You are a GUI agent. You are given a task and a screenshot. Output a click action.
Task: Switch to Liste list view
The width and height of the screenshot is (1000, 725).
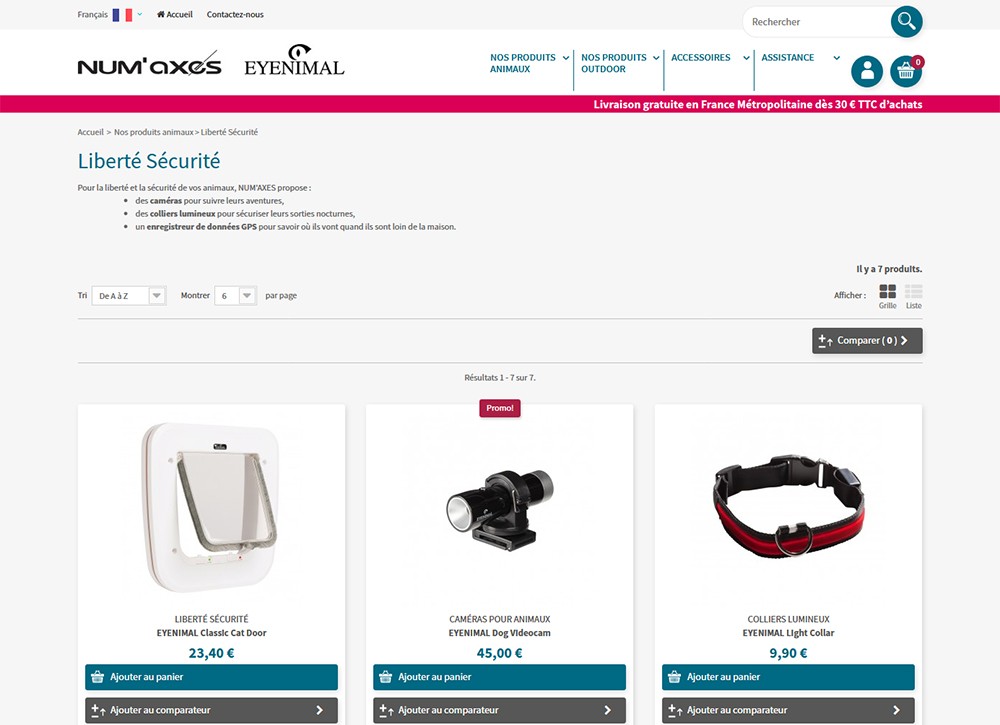point(913,296)
